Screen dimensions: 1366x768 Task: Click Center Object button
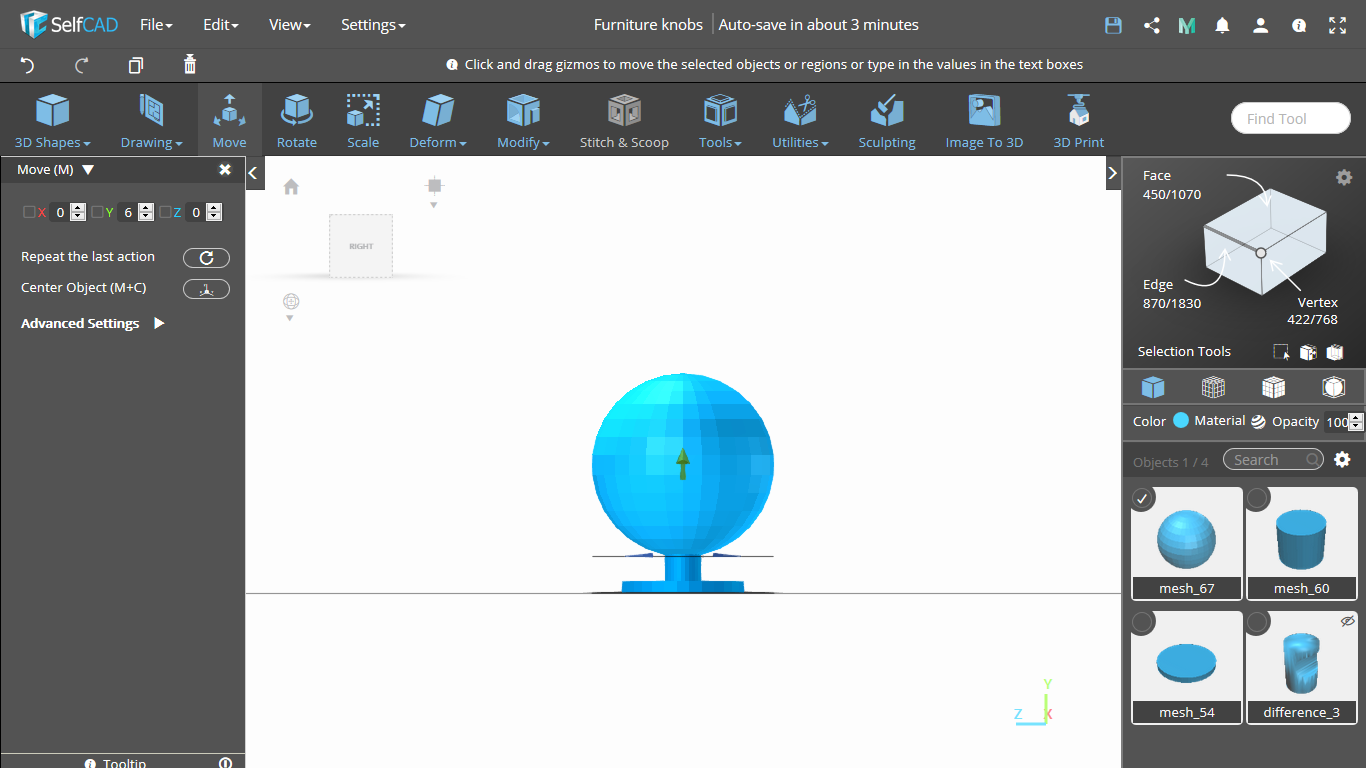(x=206, y=289)
